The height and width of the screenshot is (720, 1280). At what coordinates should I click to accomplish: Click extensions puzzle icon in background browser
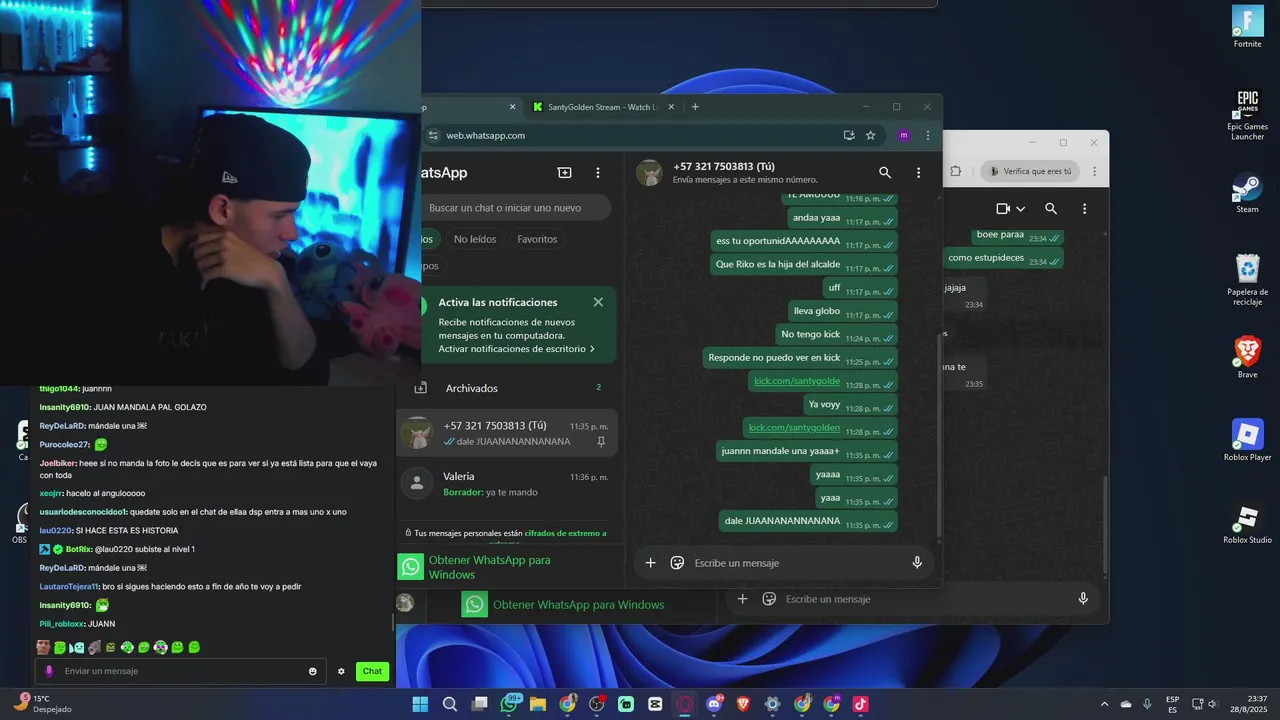coord(955,171)
